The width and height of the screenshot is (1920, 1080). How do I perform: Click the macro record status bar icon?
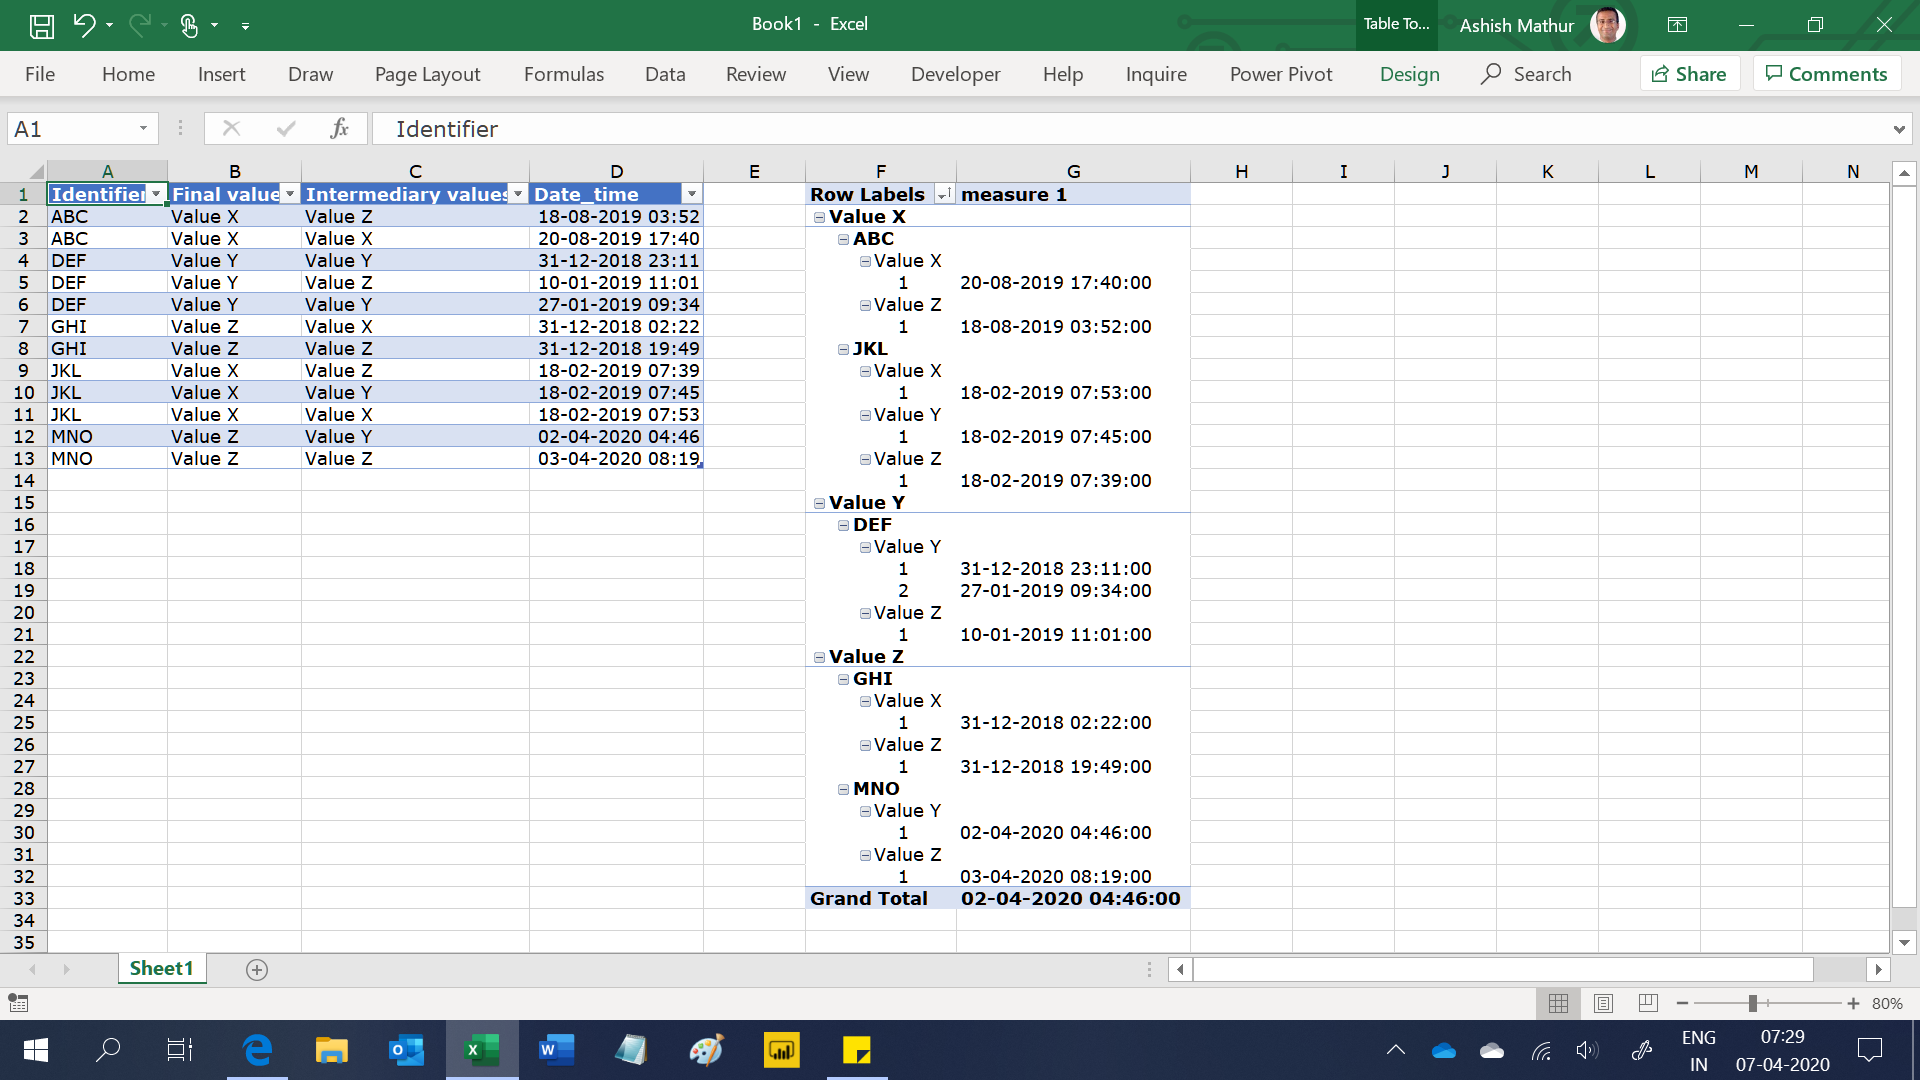pos(18,1003)
